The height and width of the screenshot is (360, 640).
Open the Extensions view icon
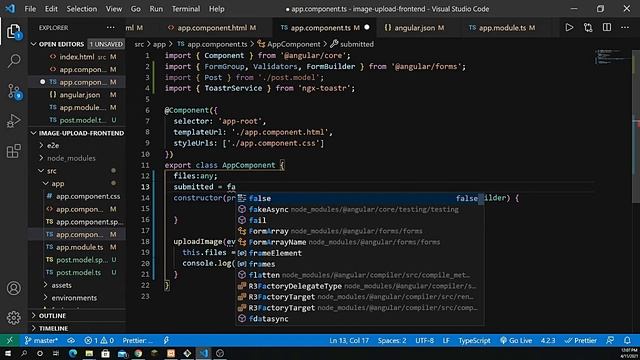point(13,151)
